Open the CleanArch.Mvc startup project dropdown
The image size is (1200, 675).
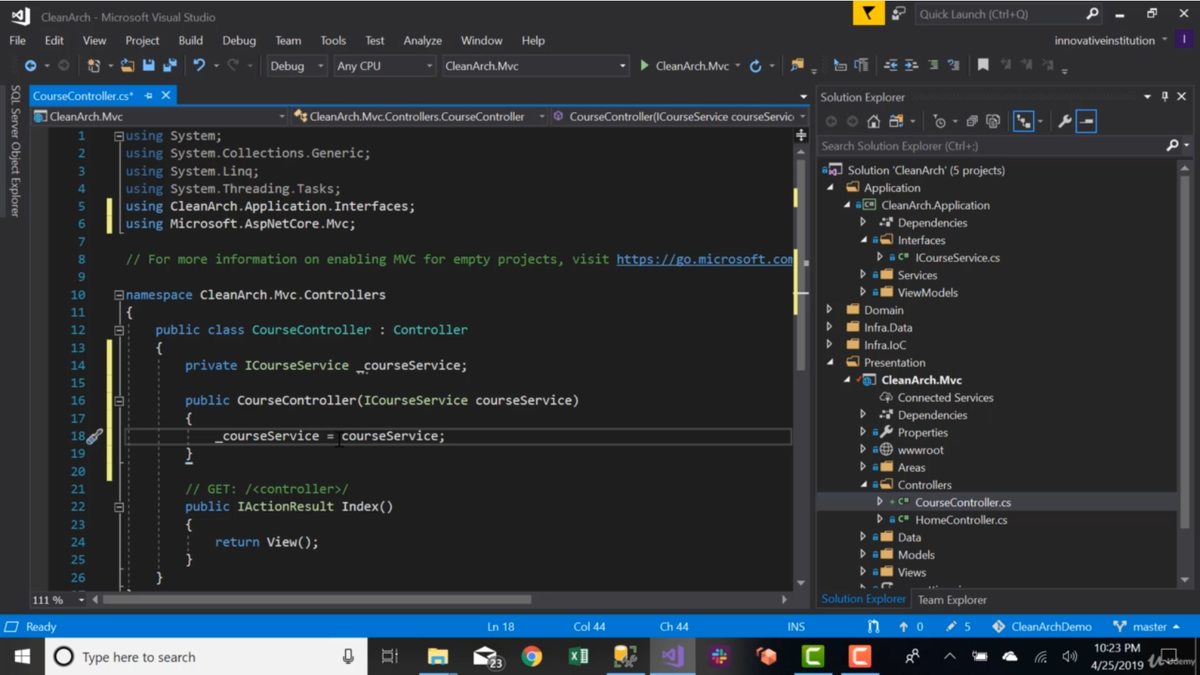point(535,66)
